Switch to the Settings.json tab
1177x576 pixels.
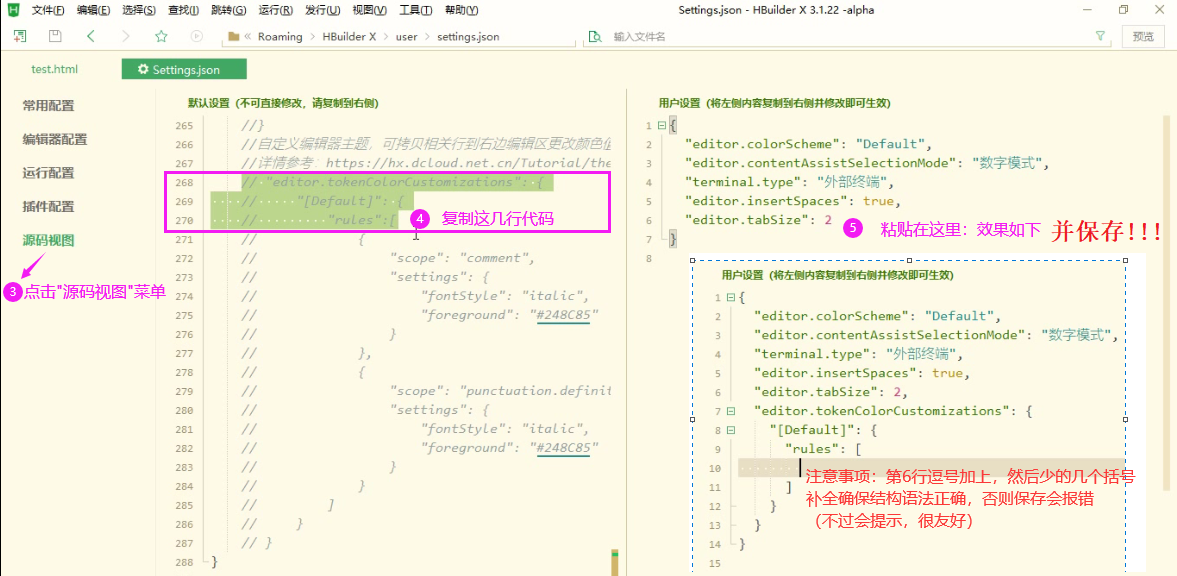tap(184, 69)
